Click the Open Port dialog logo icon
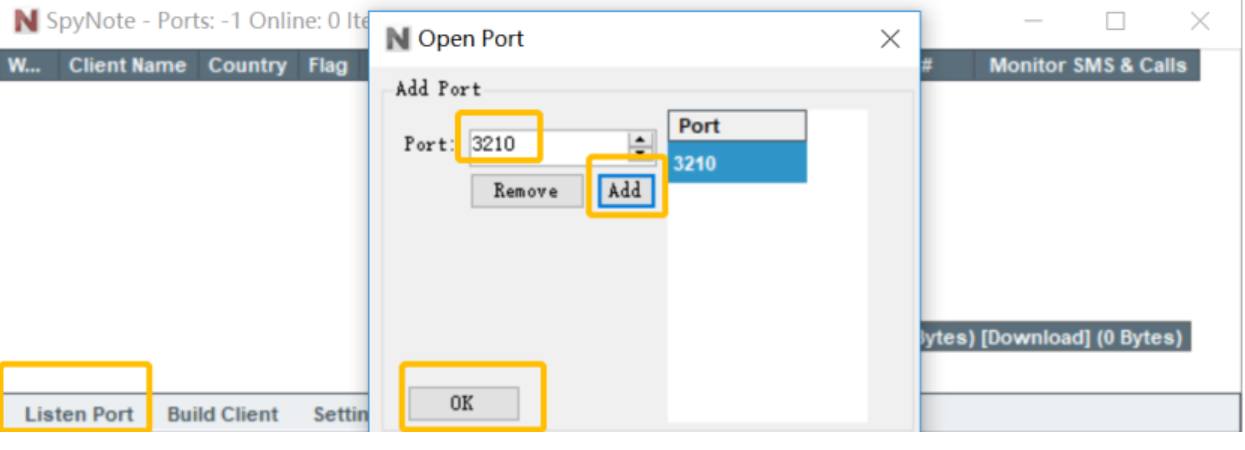Screen dimensions: 1245x450 point(397,39)
